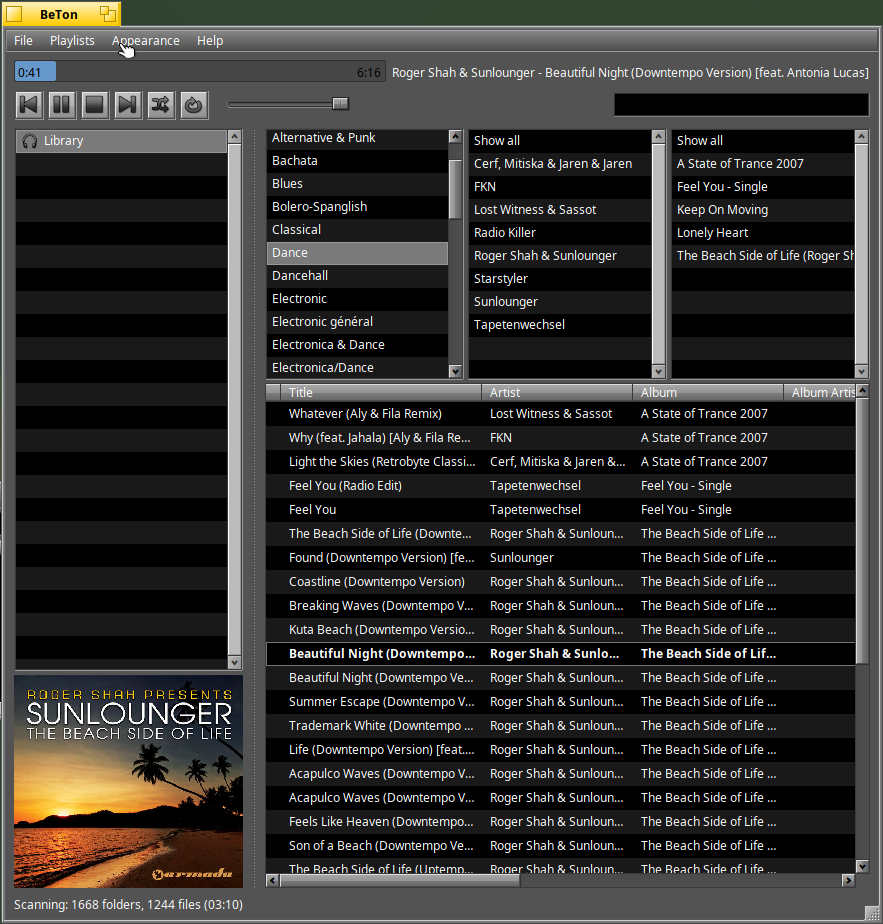883x924 pixels.
Task: Select the Library headphones icon
Action: [x=30, y=141]
